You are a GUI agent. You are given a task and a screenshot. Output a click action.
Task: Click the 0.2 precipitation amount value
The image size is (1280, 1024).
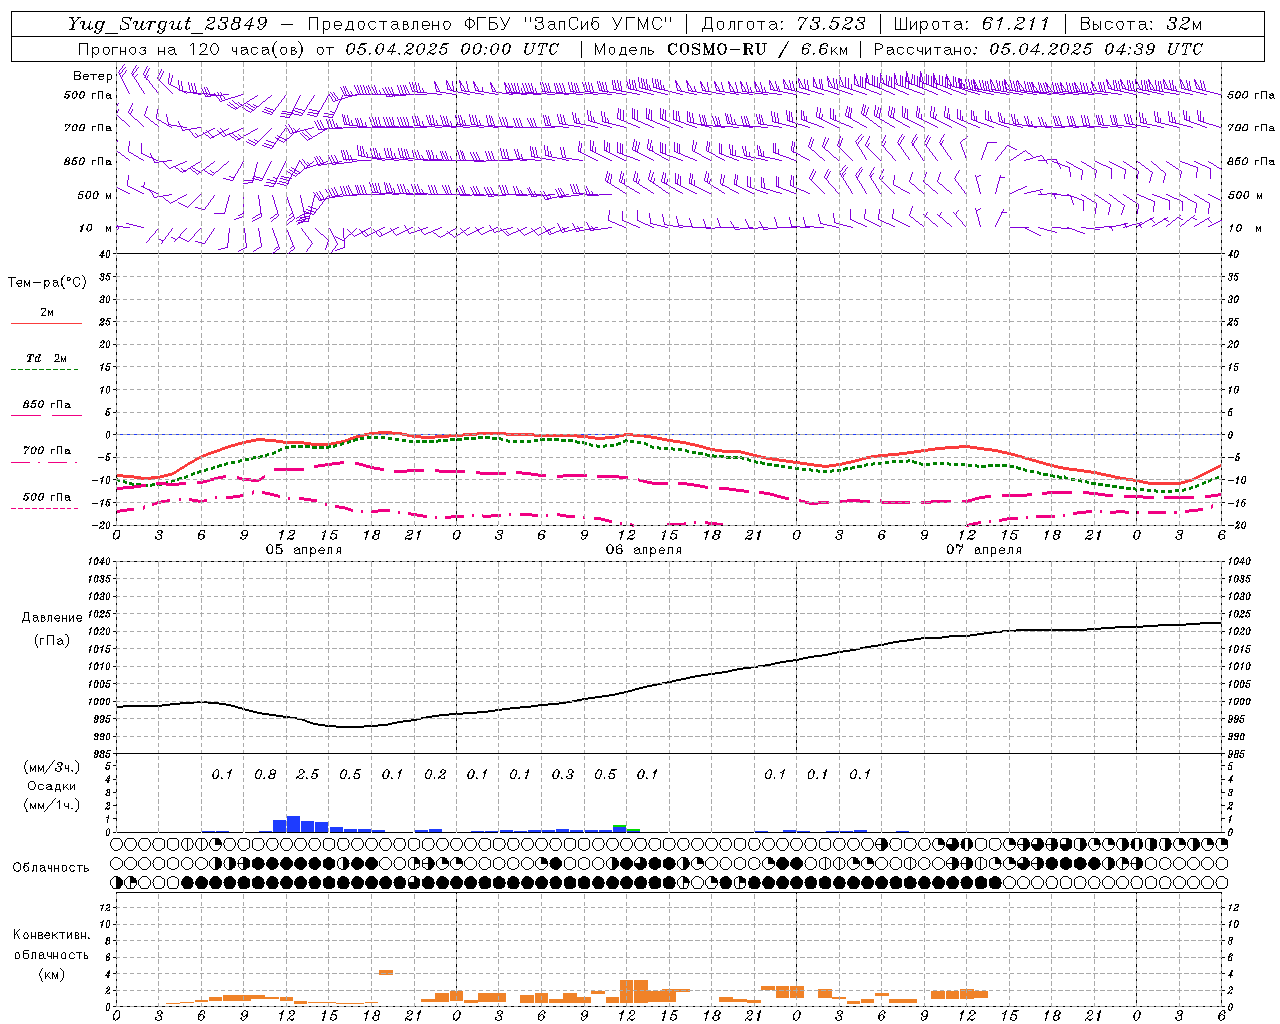pos(435,775)
